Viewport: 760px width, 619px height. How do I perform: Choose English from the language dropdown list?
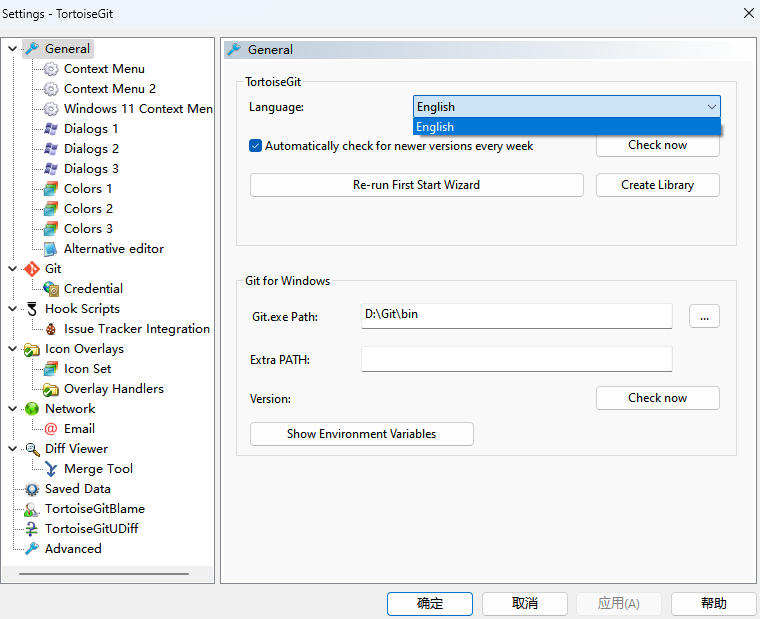[567, 127]
